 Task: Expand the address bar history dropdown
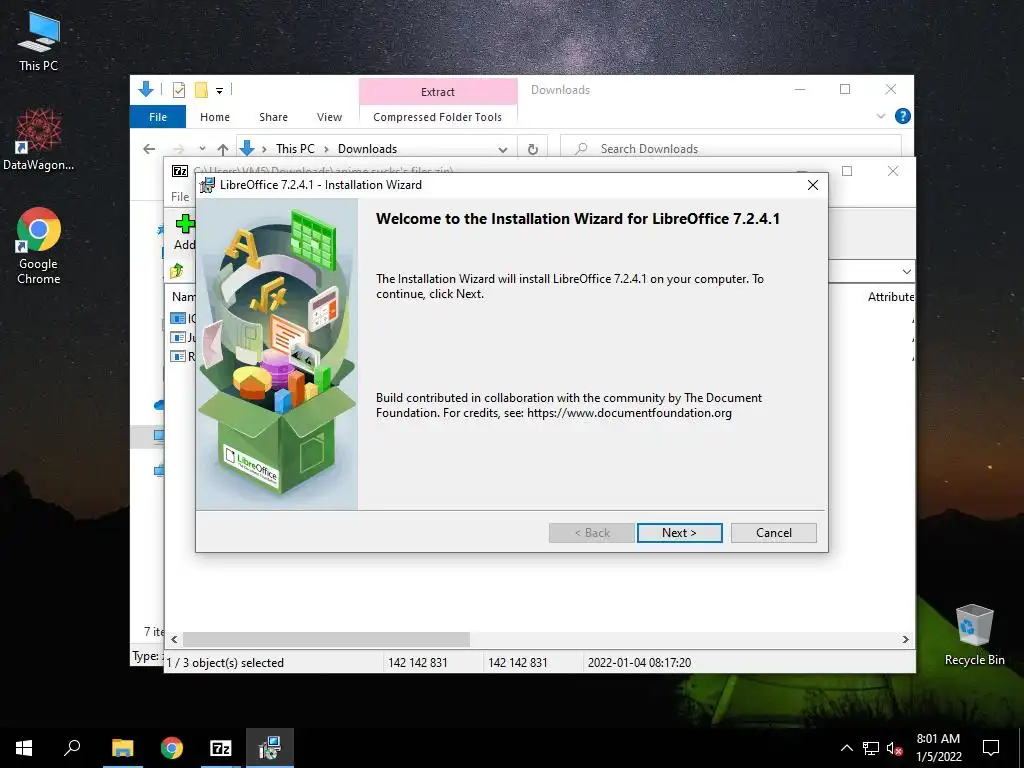[x=502, y=150]
